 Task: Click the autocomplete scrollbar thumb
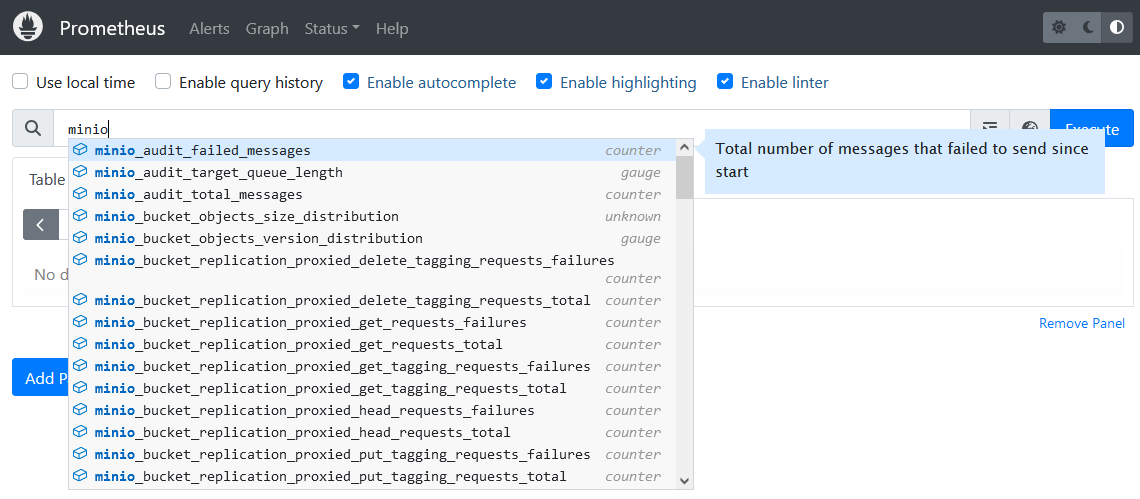click(x=684, y=177)
